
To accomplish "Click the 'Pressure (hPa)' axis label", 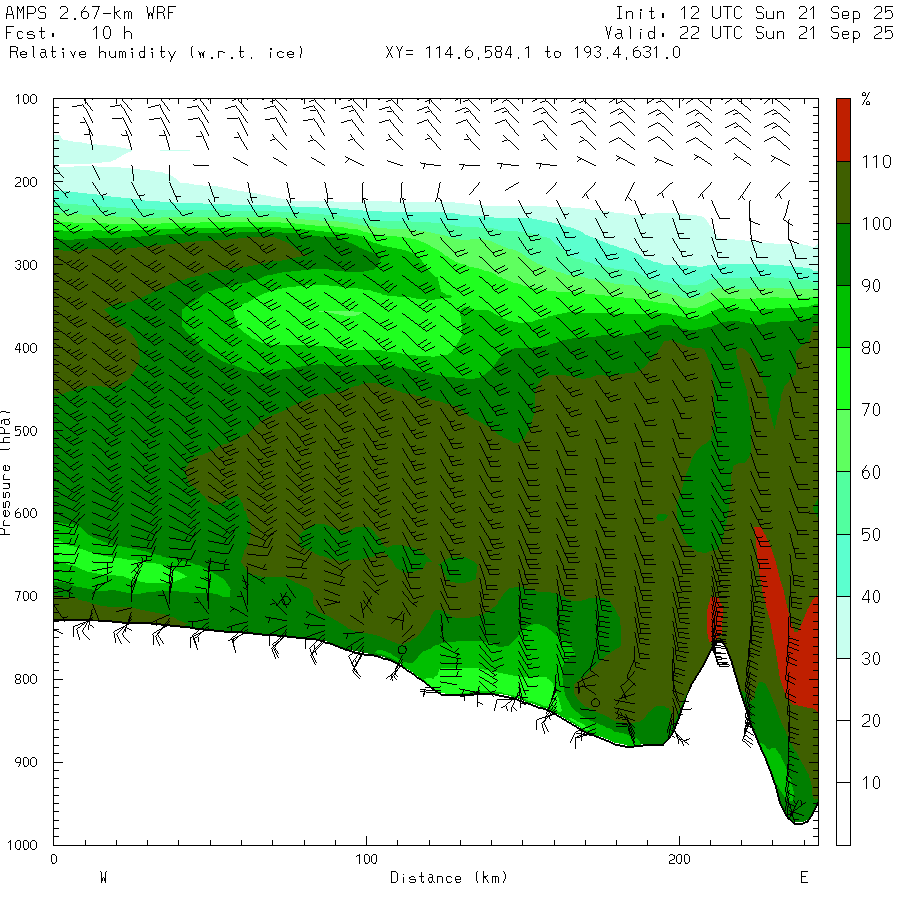I will [x=6, y=472].
